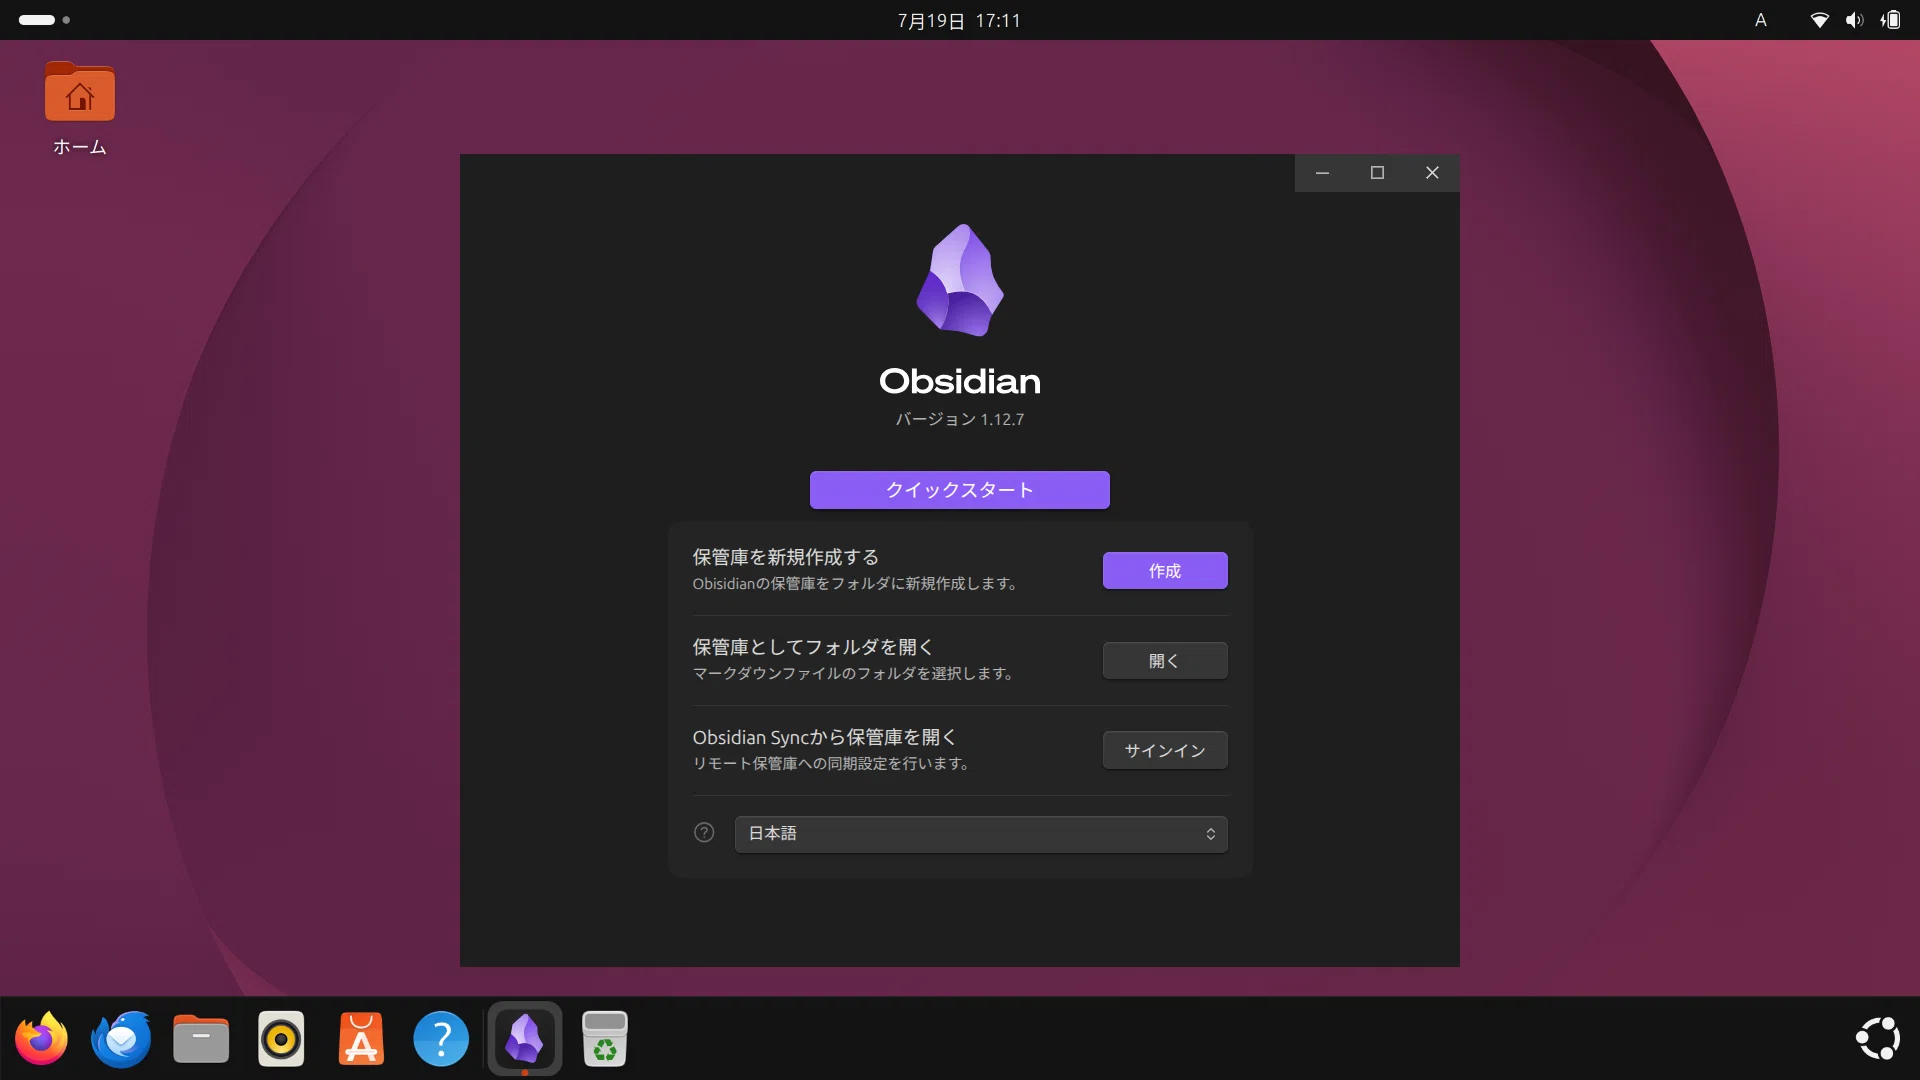
Task: Click the volume speaker icon
Action: coord(1854,20)
